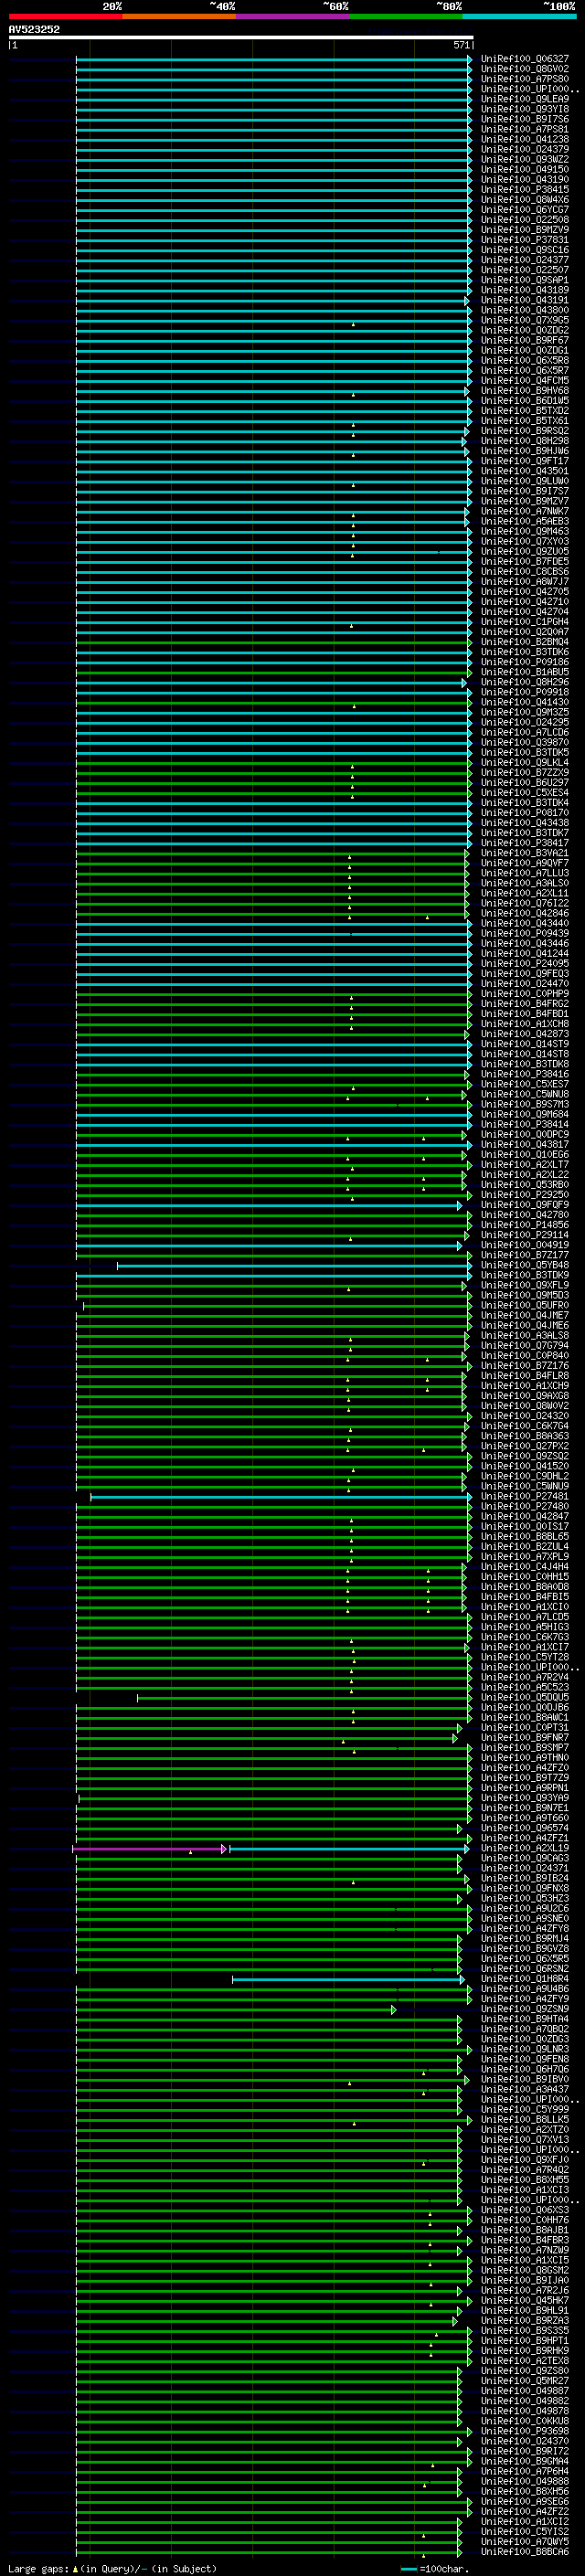Select hit label UniRef100_P14856
Image resolution: width=585 pixels, height=2576 pixels.
click(525, 1225)
